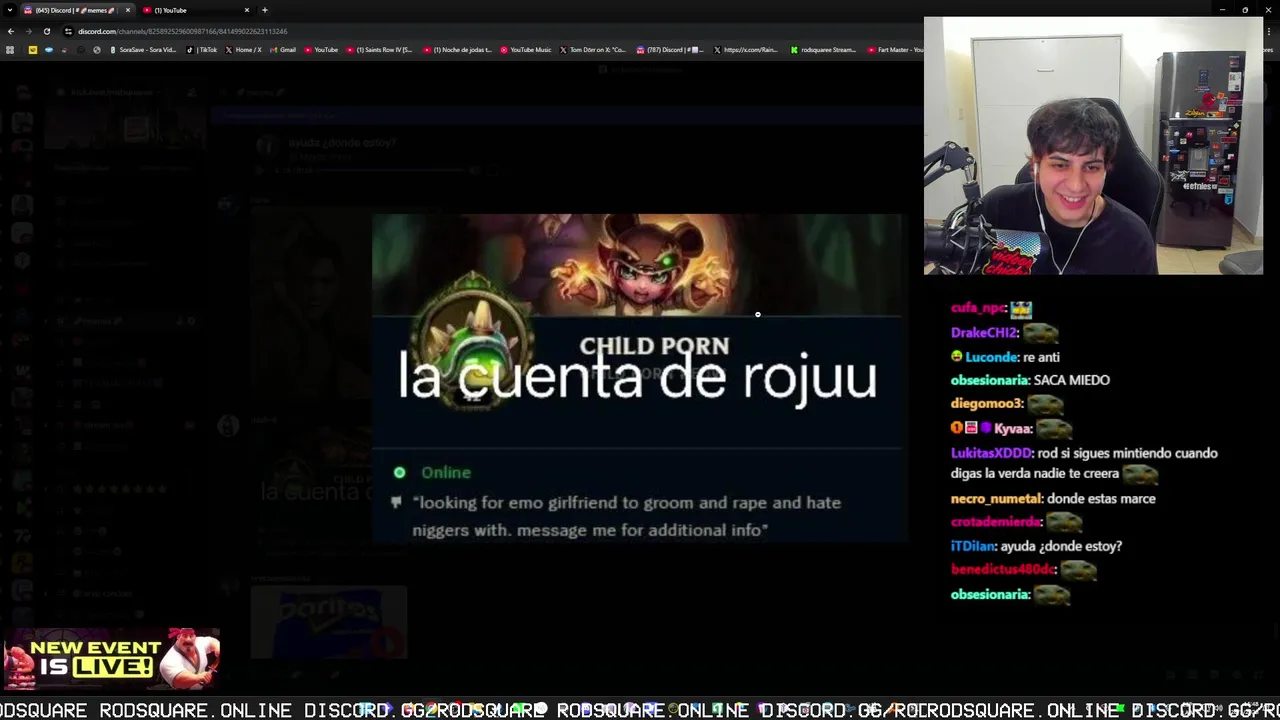Switch to the Discord memes browser tab
1280x720 pixels.
coord(75,10)
